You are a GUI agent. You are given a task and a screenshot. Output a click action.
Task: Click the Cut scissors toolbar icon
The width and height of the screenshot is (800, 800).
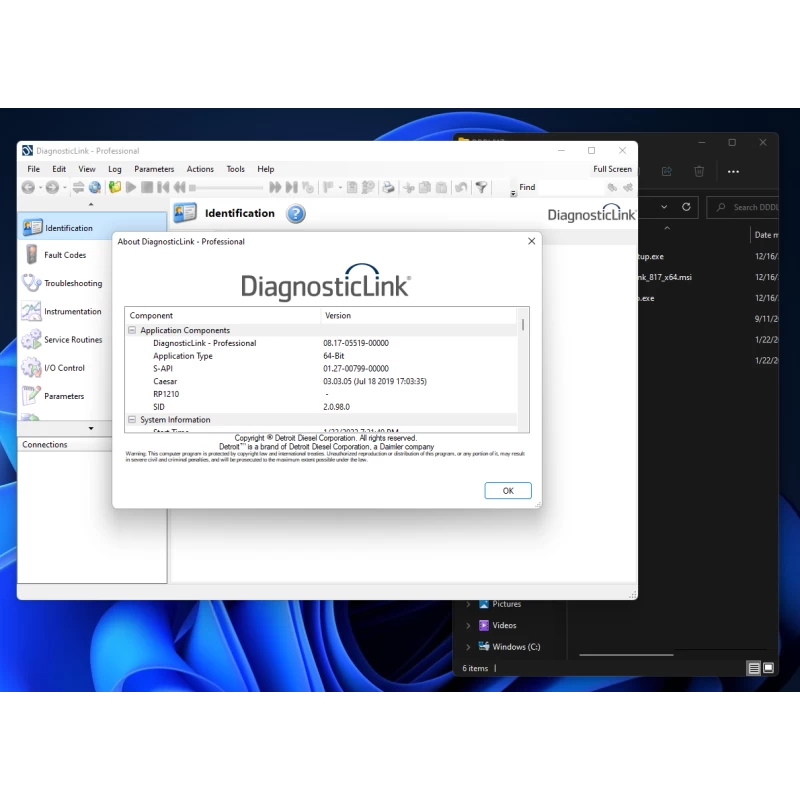(409, 188)
